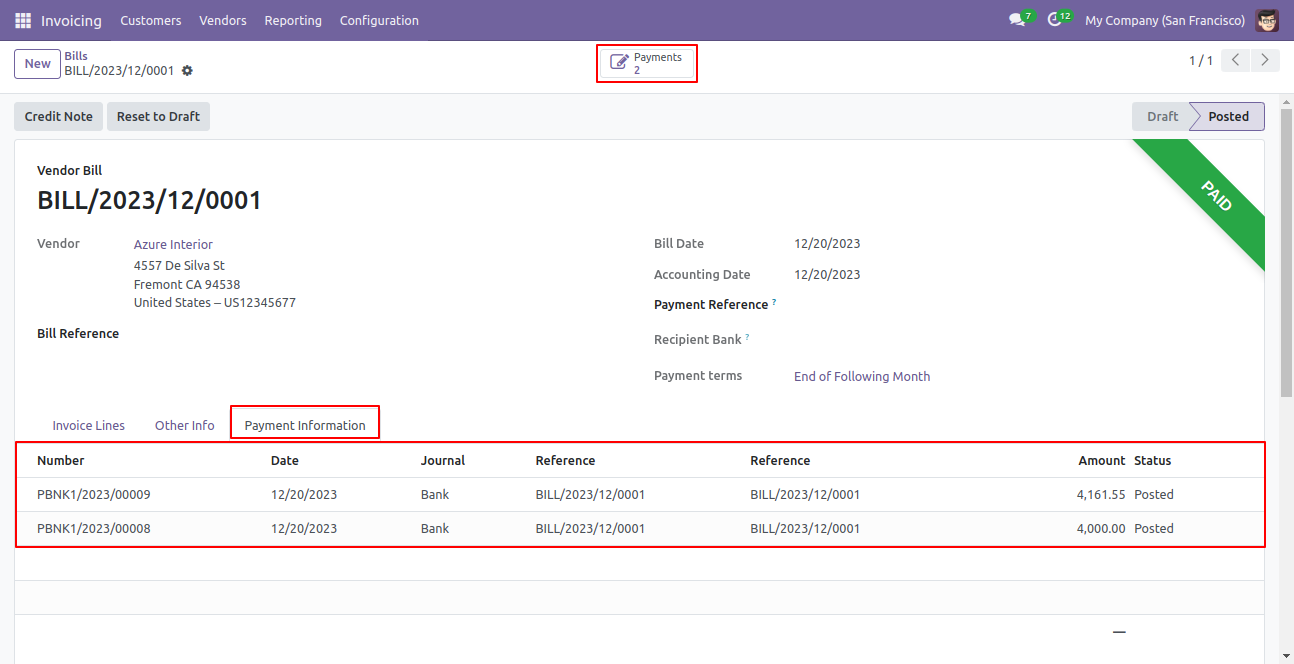Viewport: 1294px width, 664px height.
Task: Click Accounting Date value 12/20/2023
Action: pos(827,274)
